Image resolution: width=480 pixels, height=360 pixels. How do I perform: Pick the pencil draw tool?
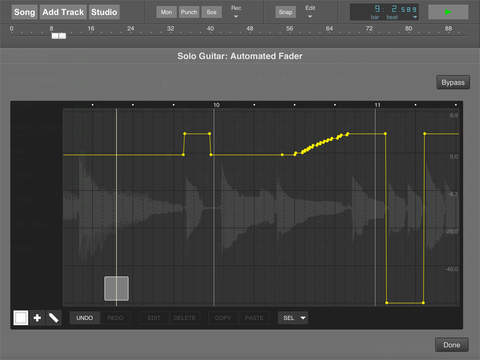click(54, 318)
